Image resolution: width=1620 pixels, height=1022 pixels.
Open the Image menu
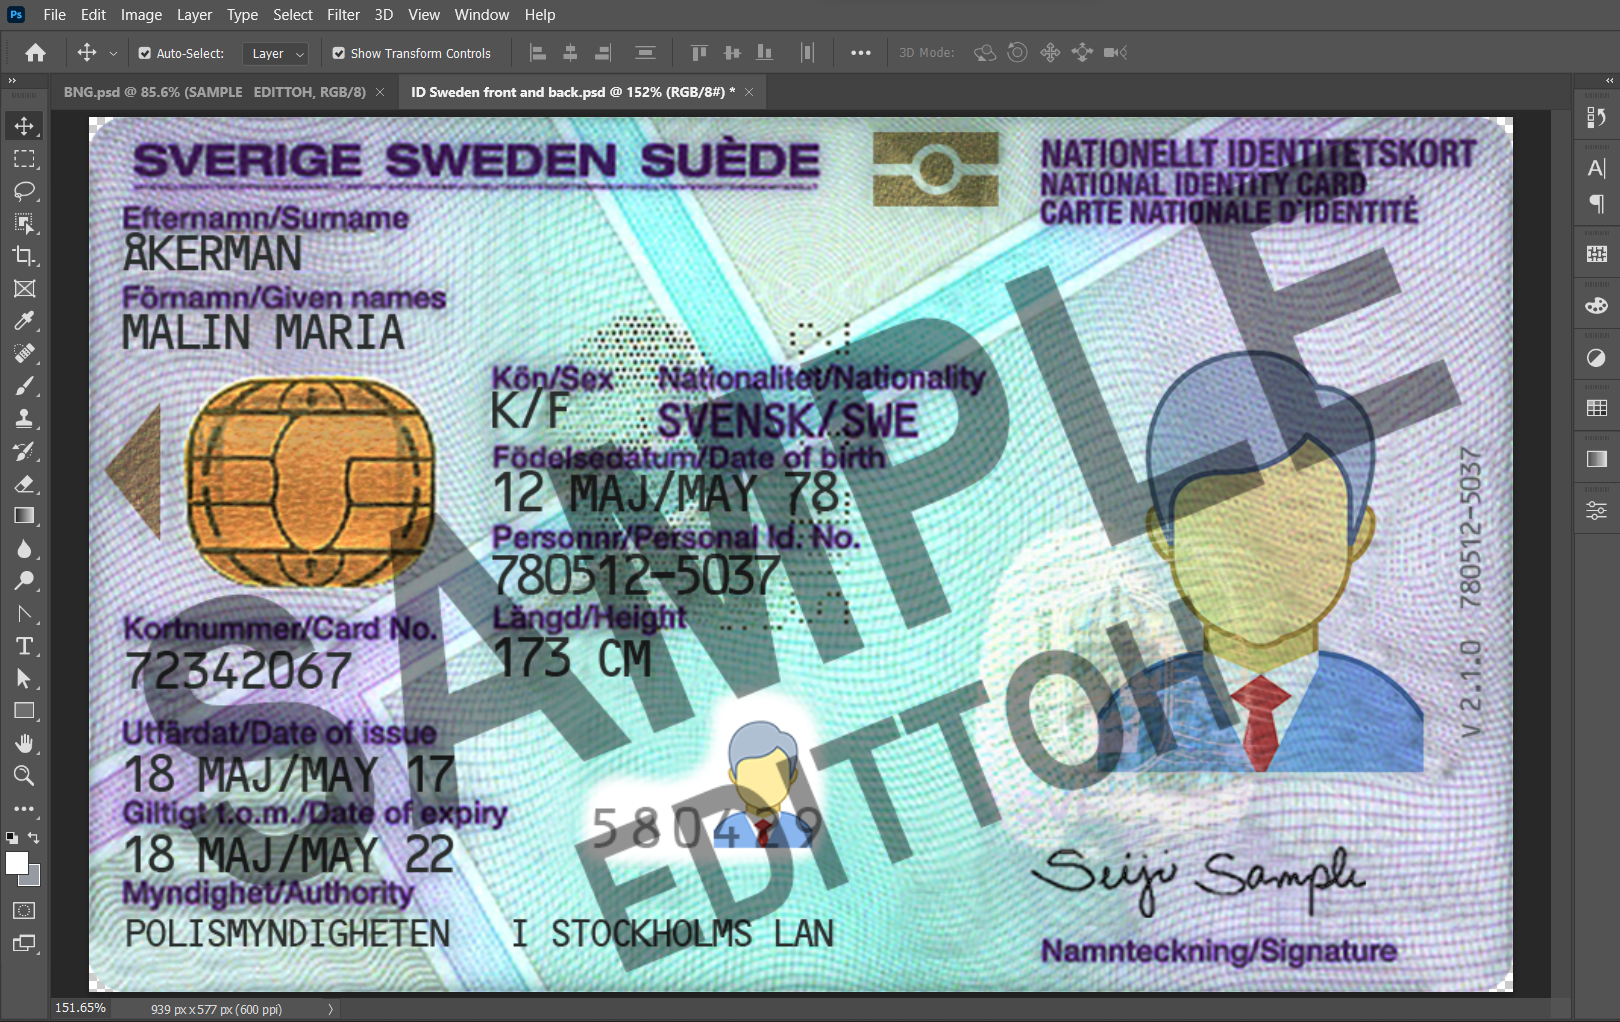141,15
